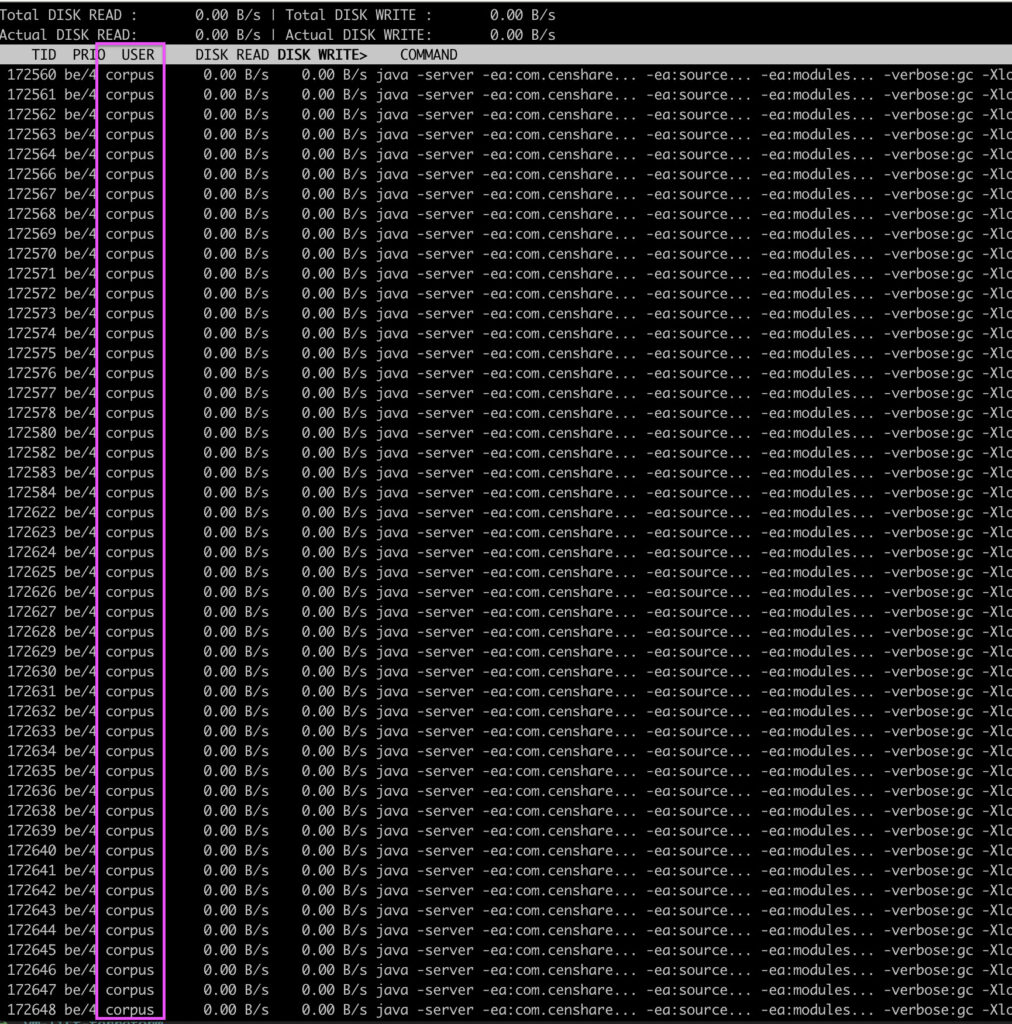This screenshot has width=1012, height=1024.
Task: Select thread ID 172636
Action: pos(32,792)
